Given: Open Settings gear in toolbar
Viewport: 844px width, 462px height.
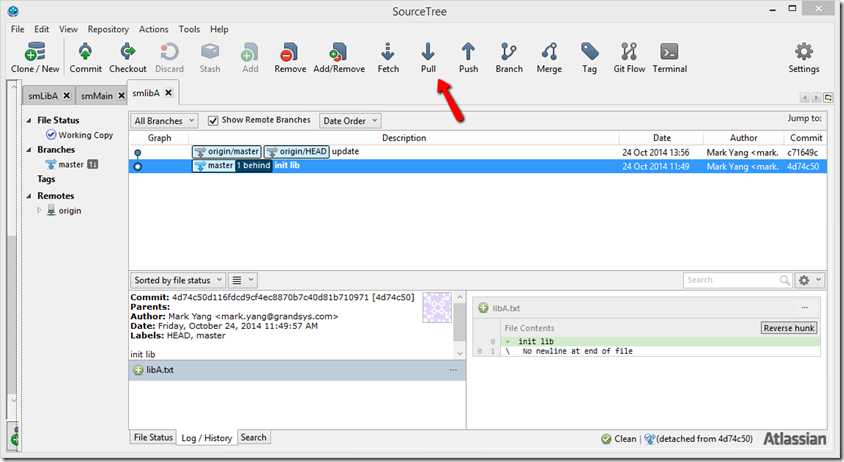Looking at the screenshot, I should click(x=804, y=58).
